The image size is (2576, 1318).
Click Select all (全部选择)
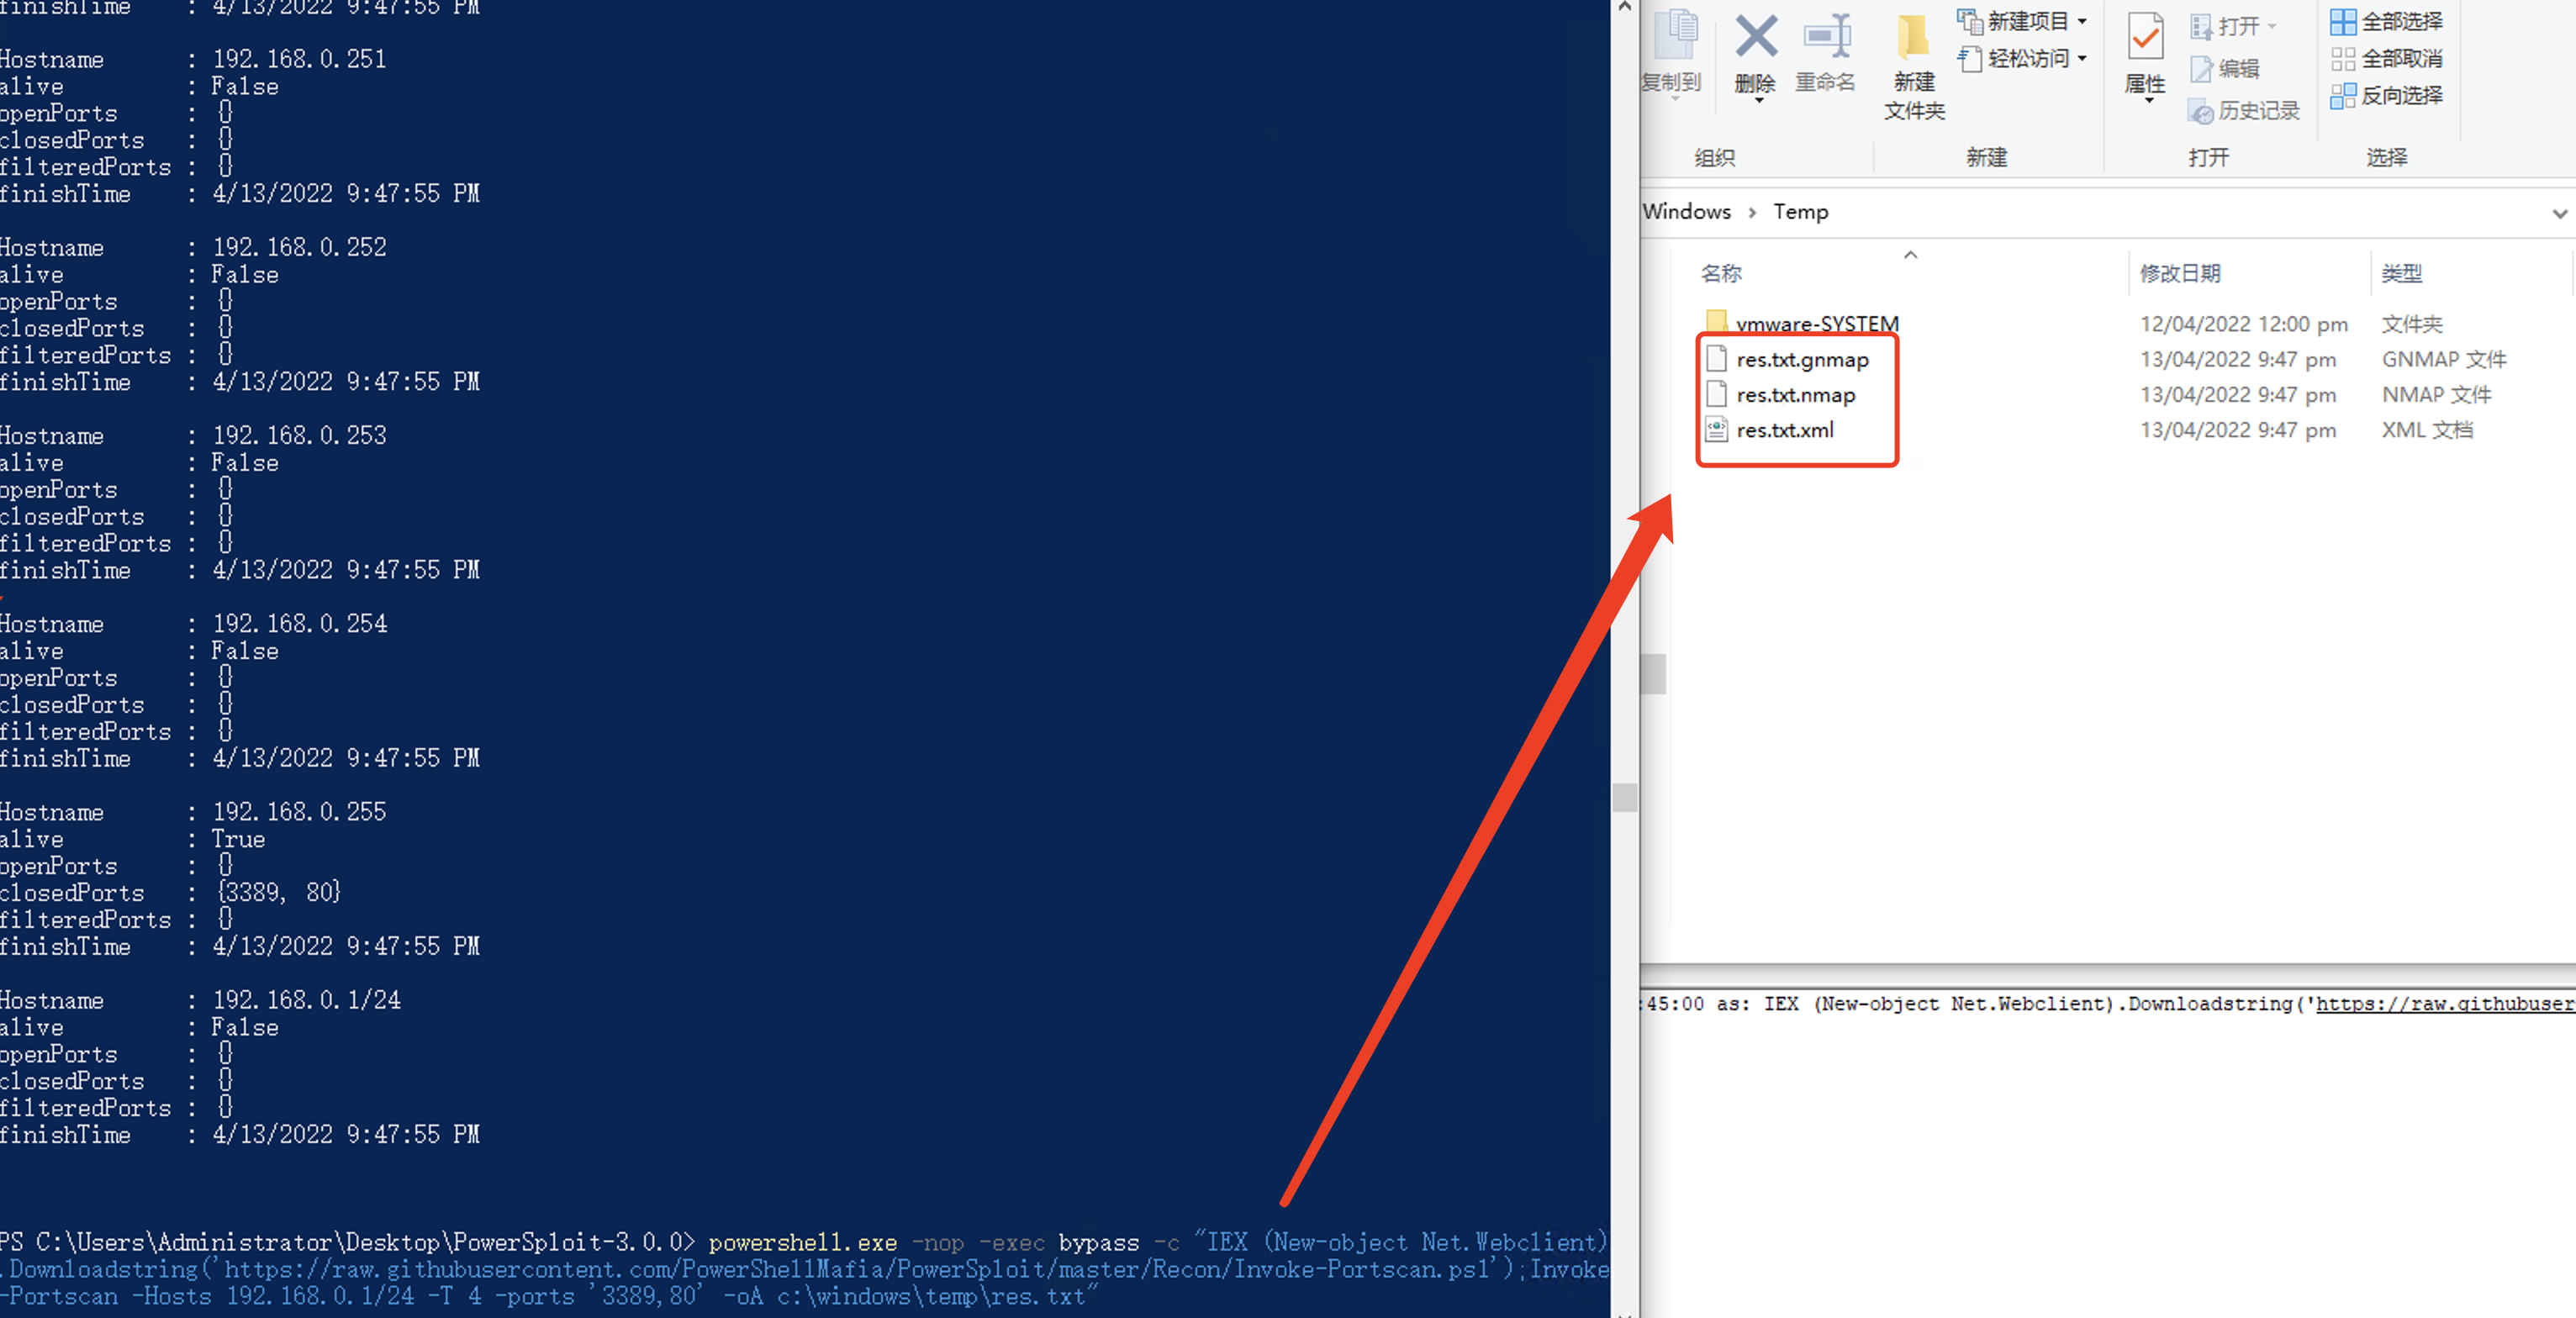click(x=2386, y=21)
